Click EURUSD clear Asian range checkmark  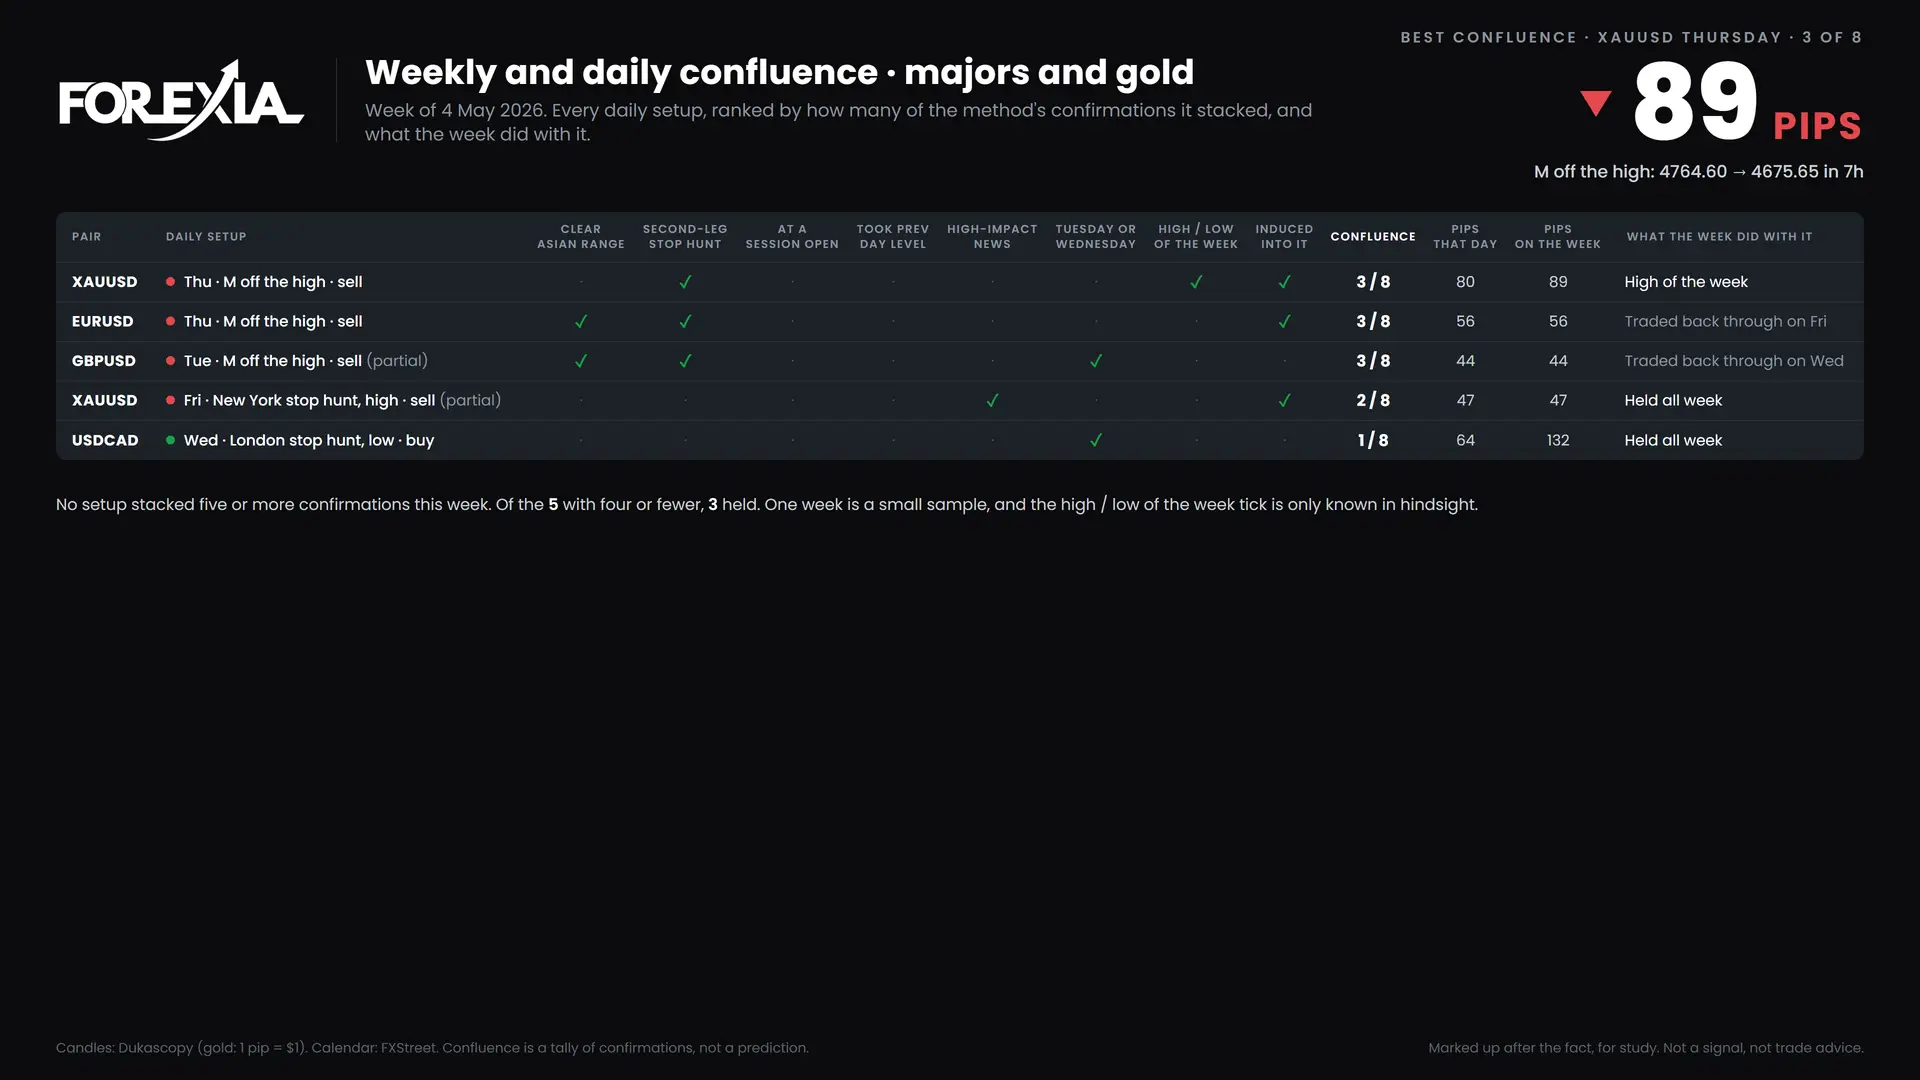click(x=581, y=321)
